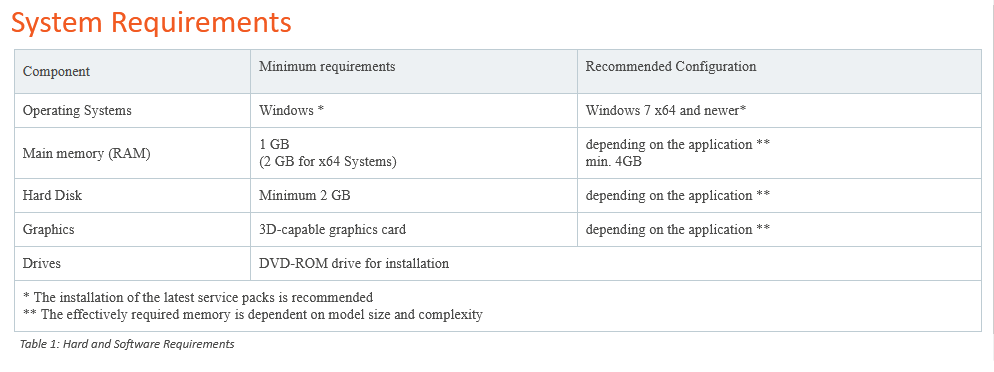Click the Hard Disk row label

(53, 195)
